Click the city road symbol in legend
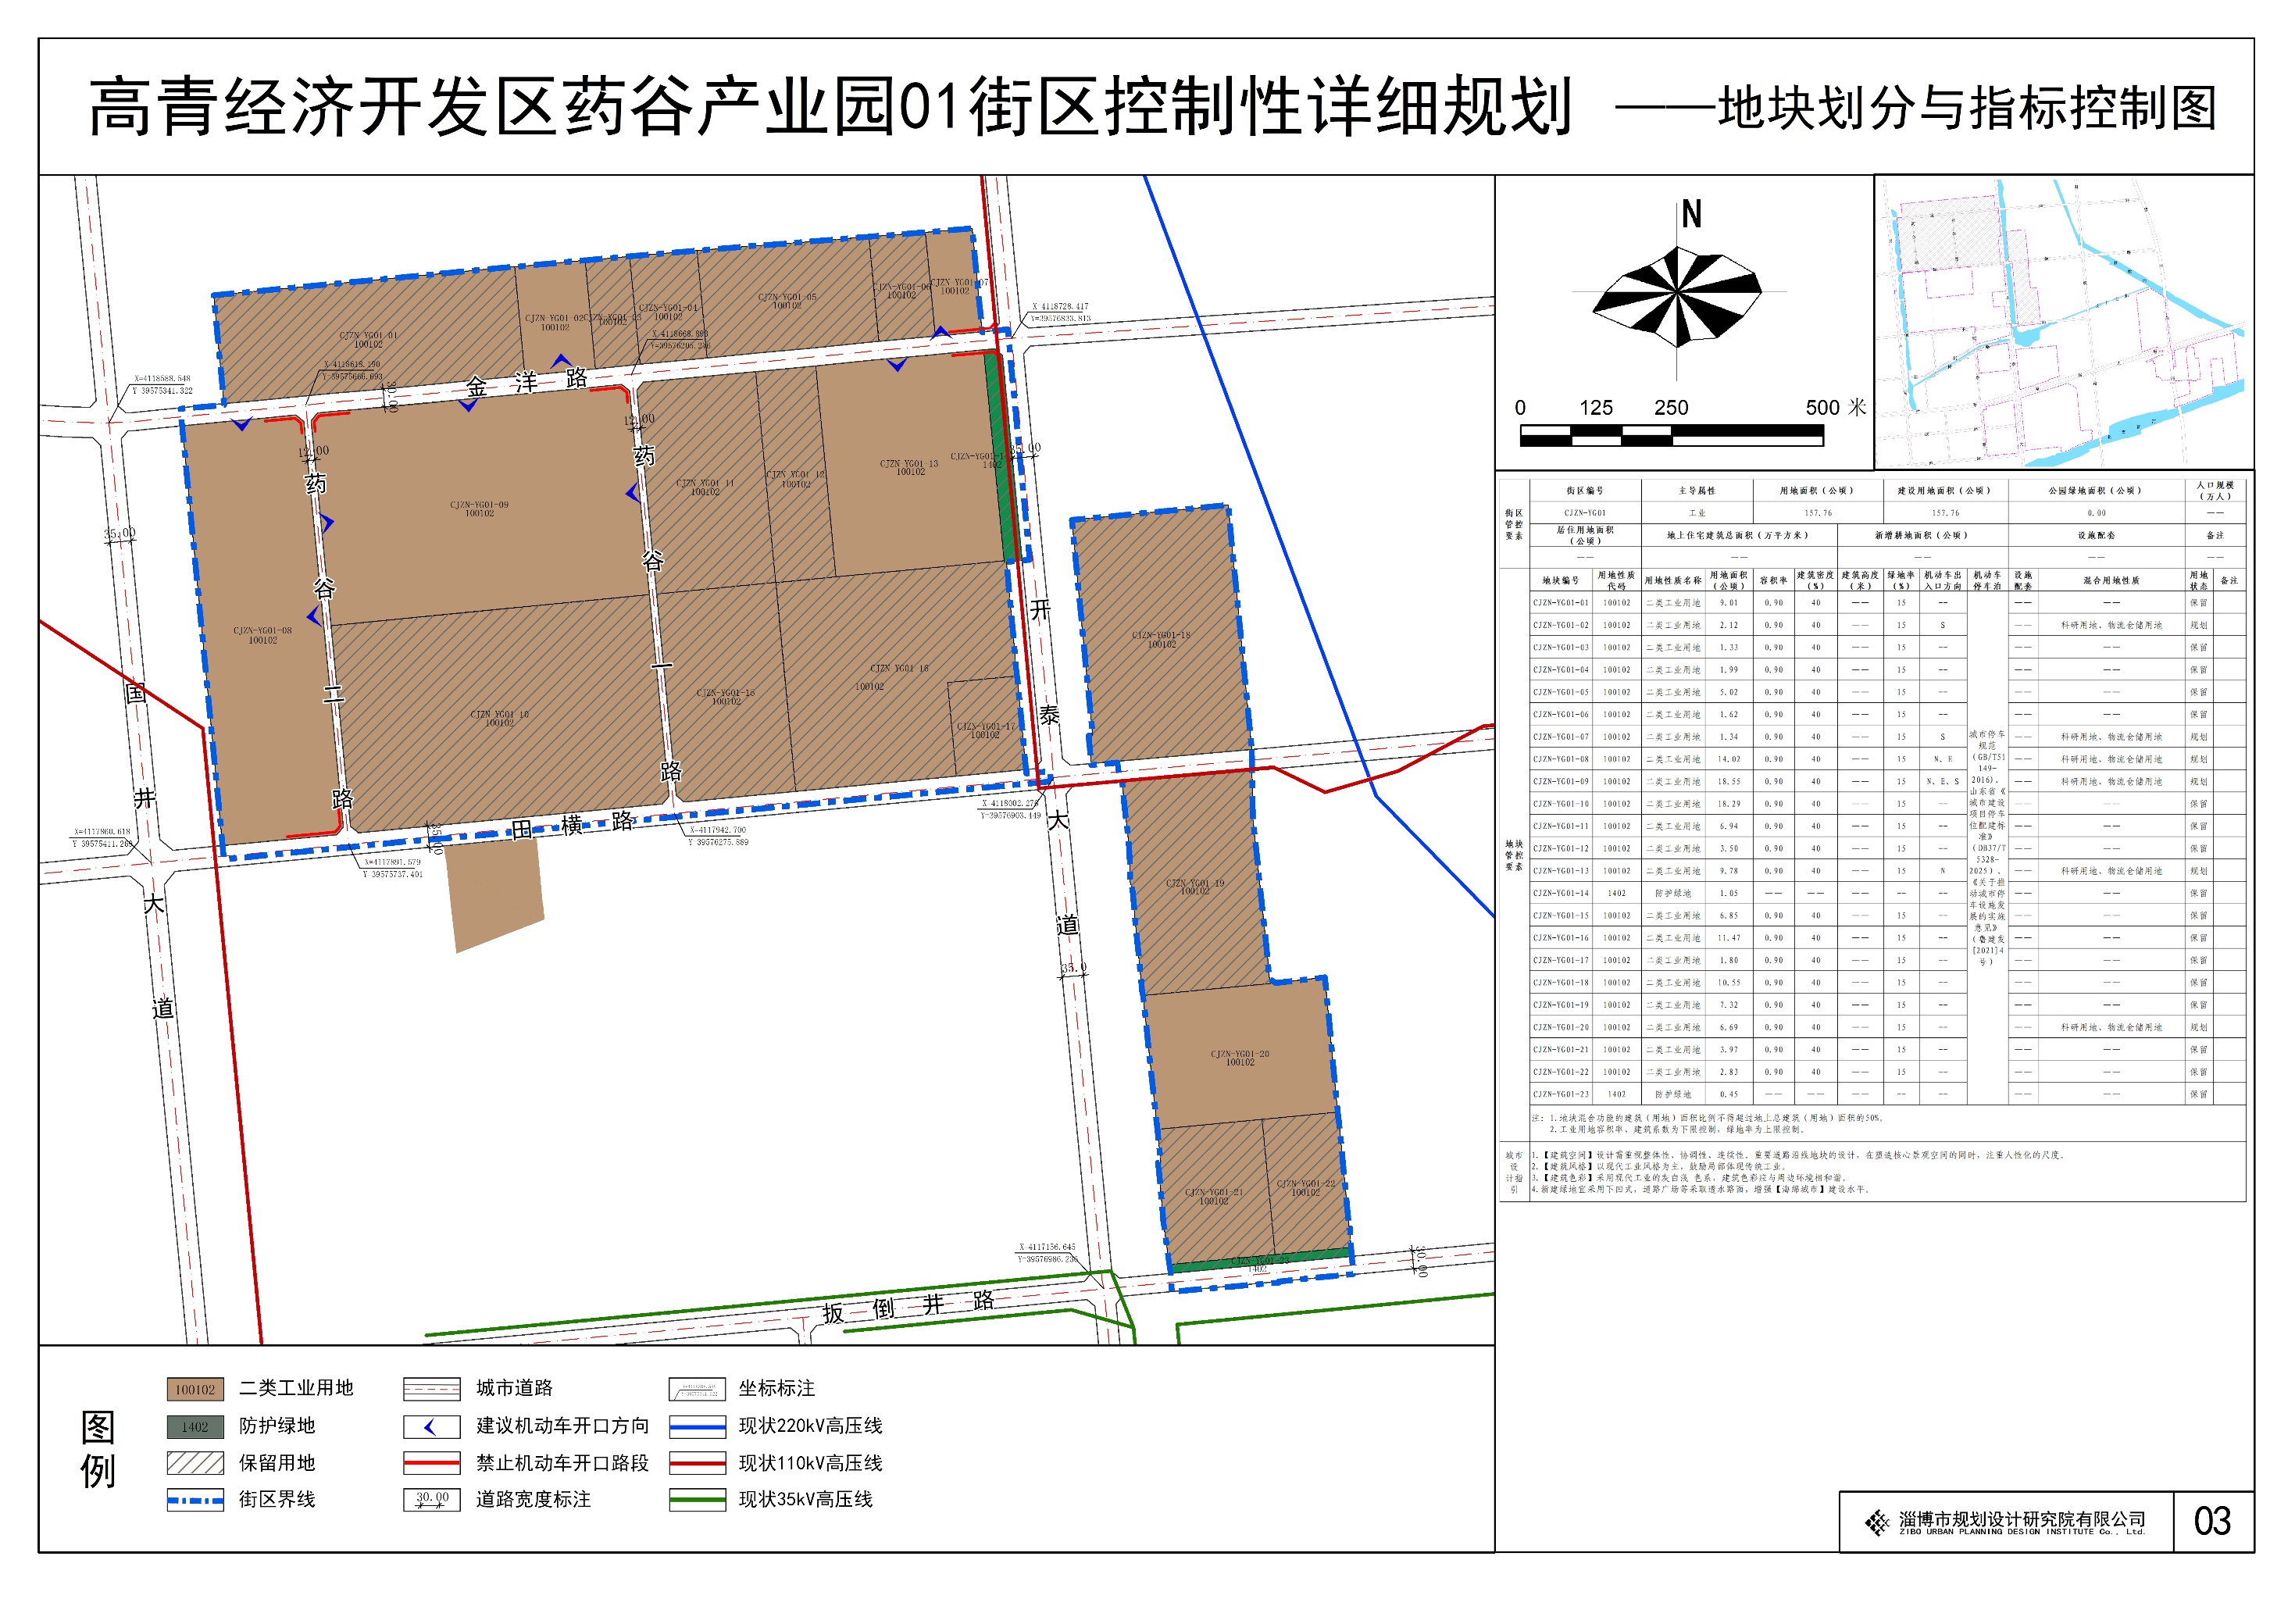 431,1389
